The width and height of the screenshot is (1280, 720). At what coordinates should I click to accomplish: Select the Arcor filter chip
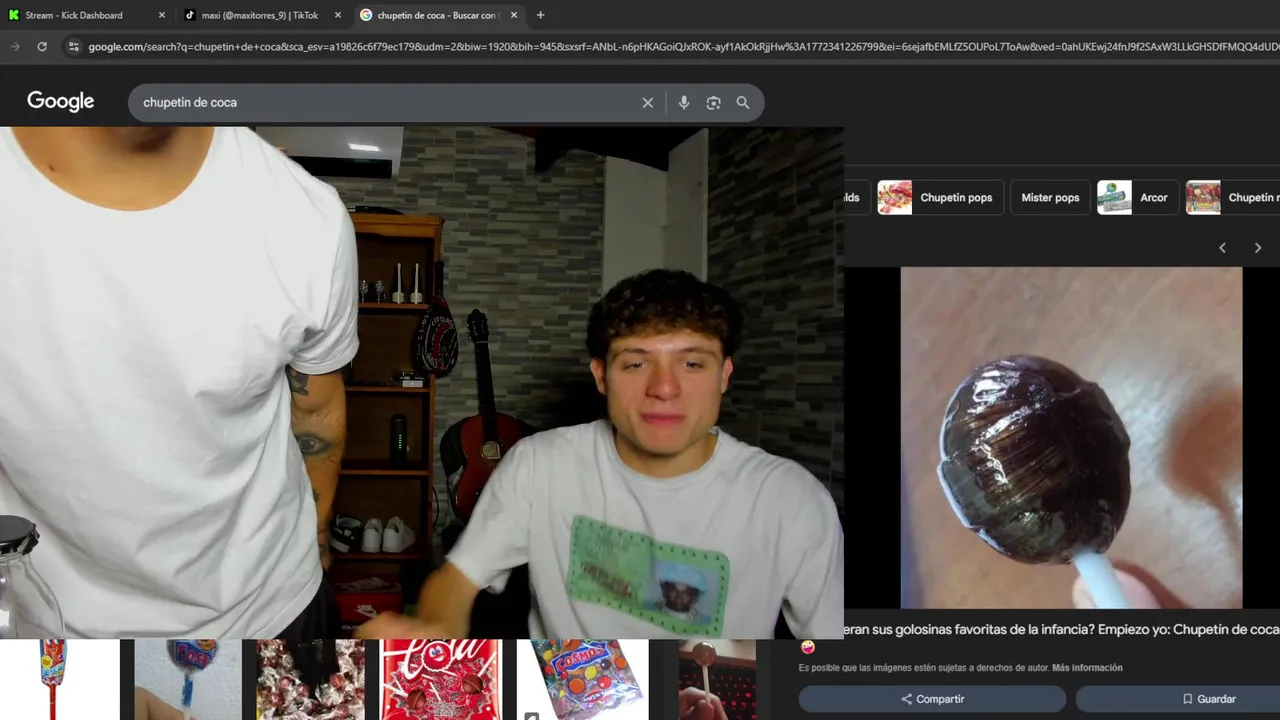[1137, 197]
